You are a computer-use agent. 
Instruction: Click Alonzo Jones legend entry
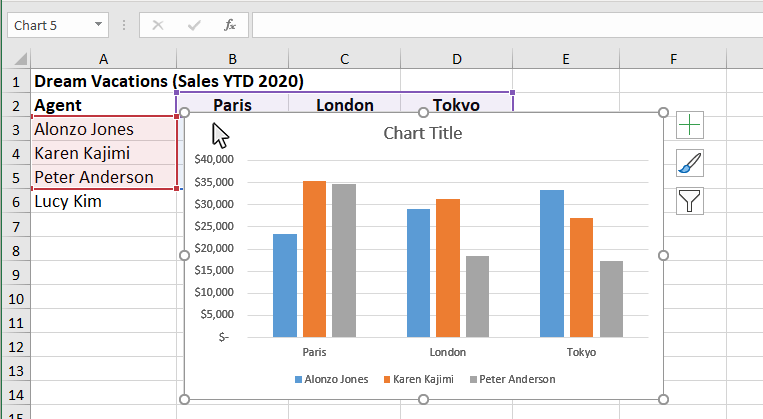tap(331, 379)
